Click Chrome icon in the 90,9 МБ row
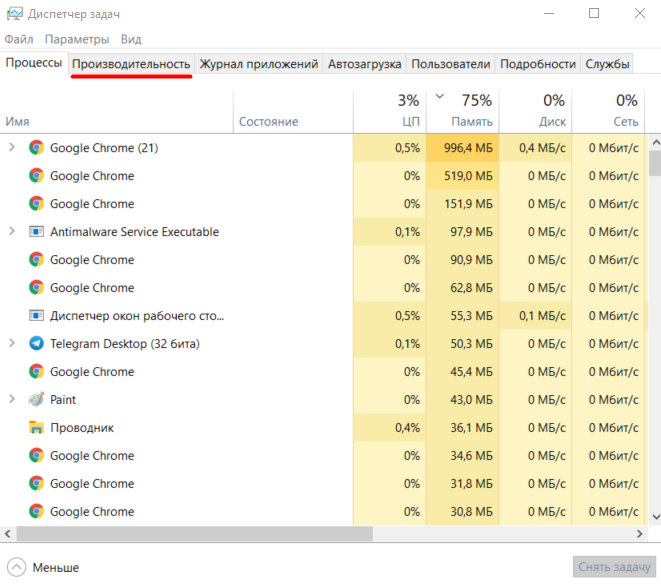 (36, 259)
